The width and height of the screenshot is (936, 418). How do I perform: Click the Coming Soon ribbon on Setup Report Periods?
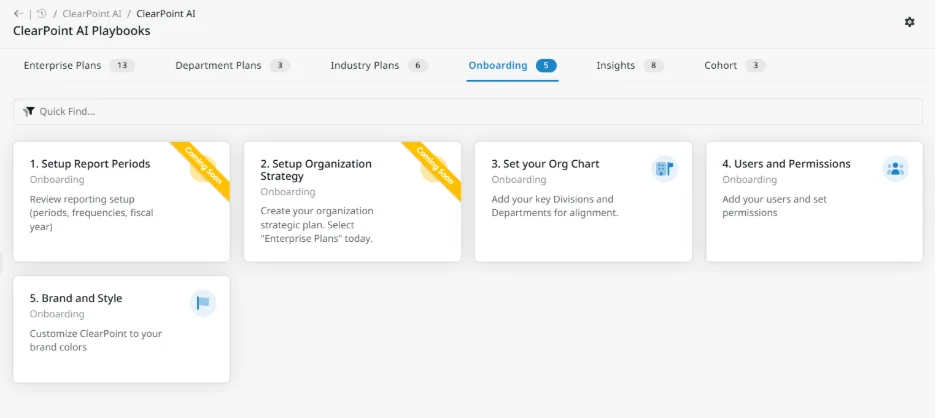204,166
